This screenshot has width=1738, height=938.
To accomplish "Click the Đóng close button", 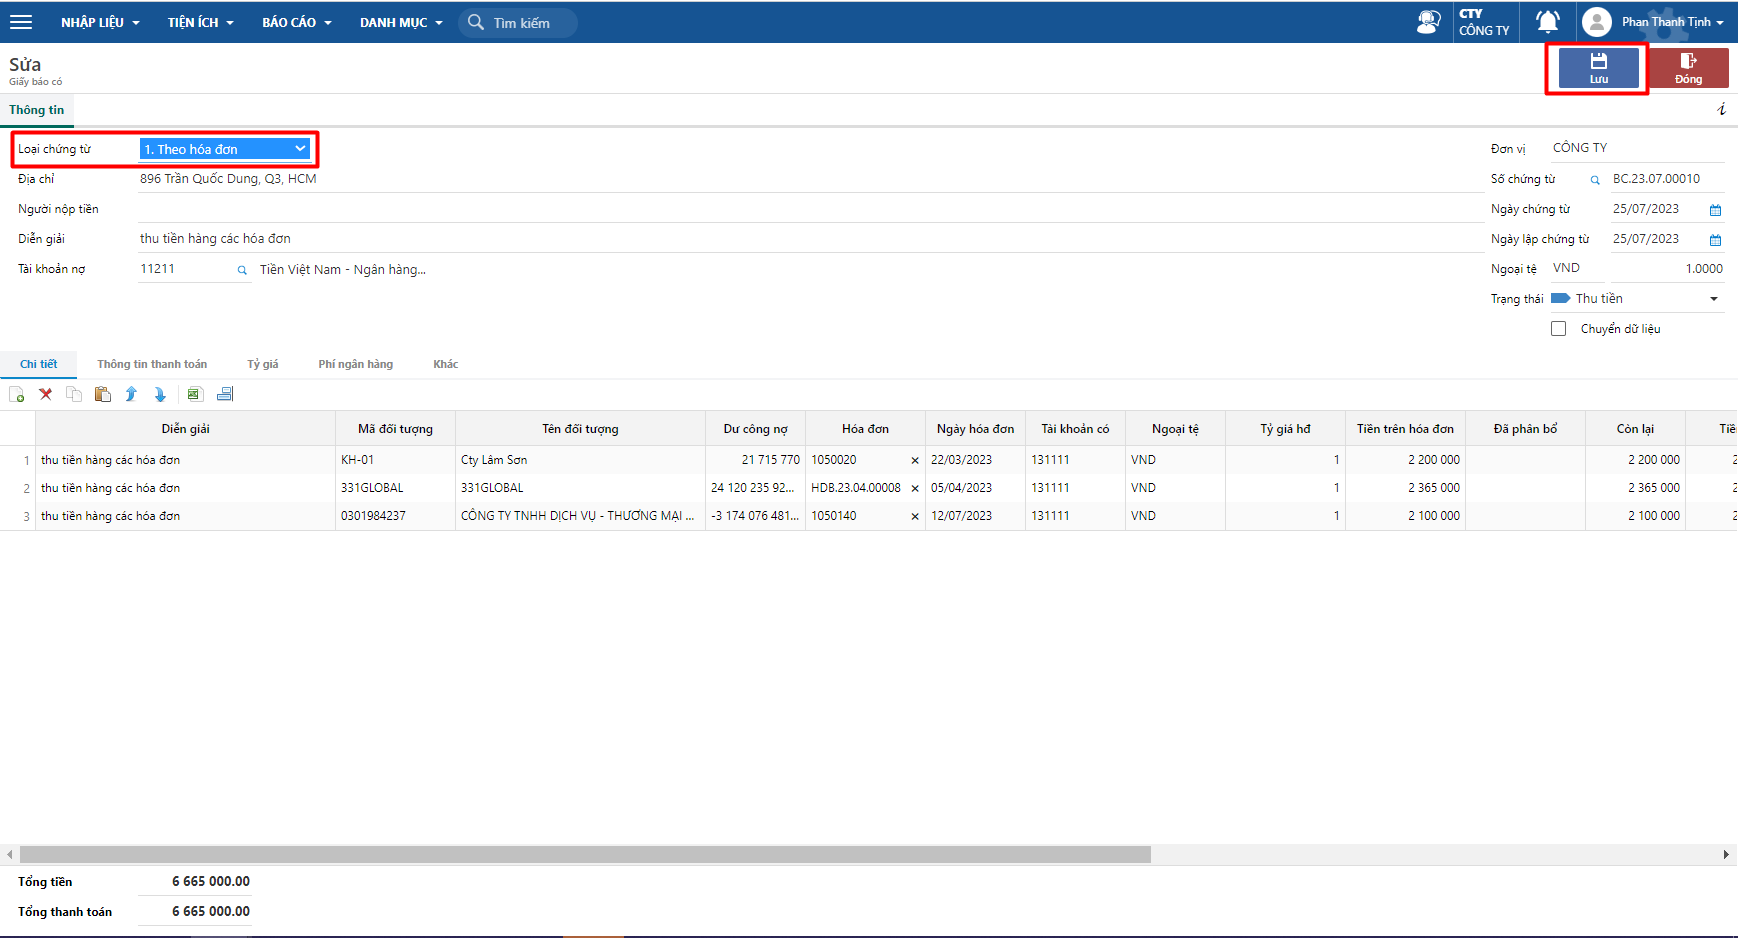I will coord(1688,68).
